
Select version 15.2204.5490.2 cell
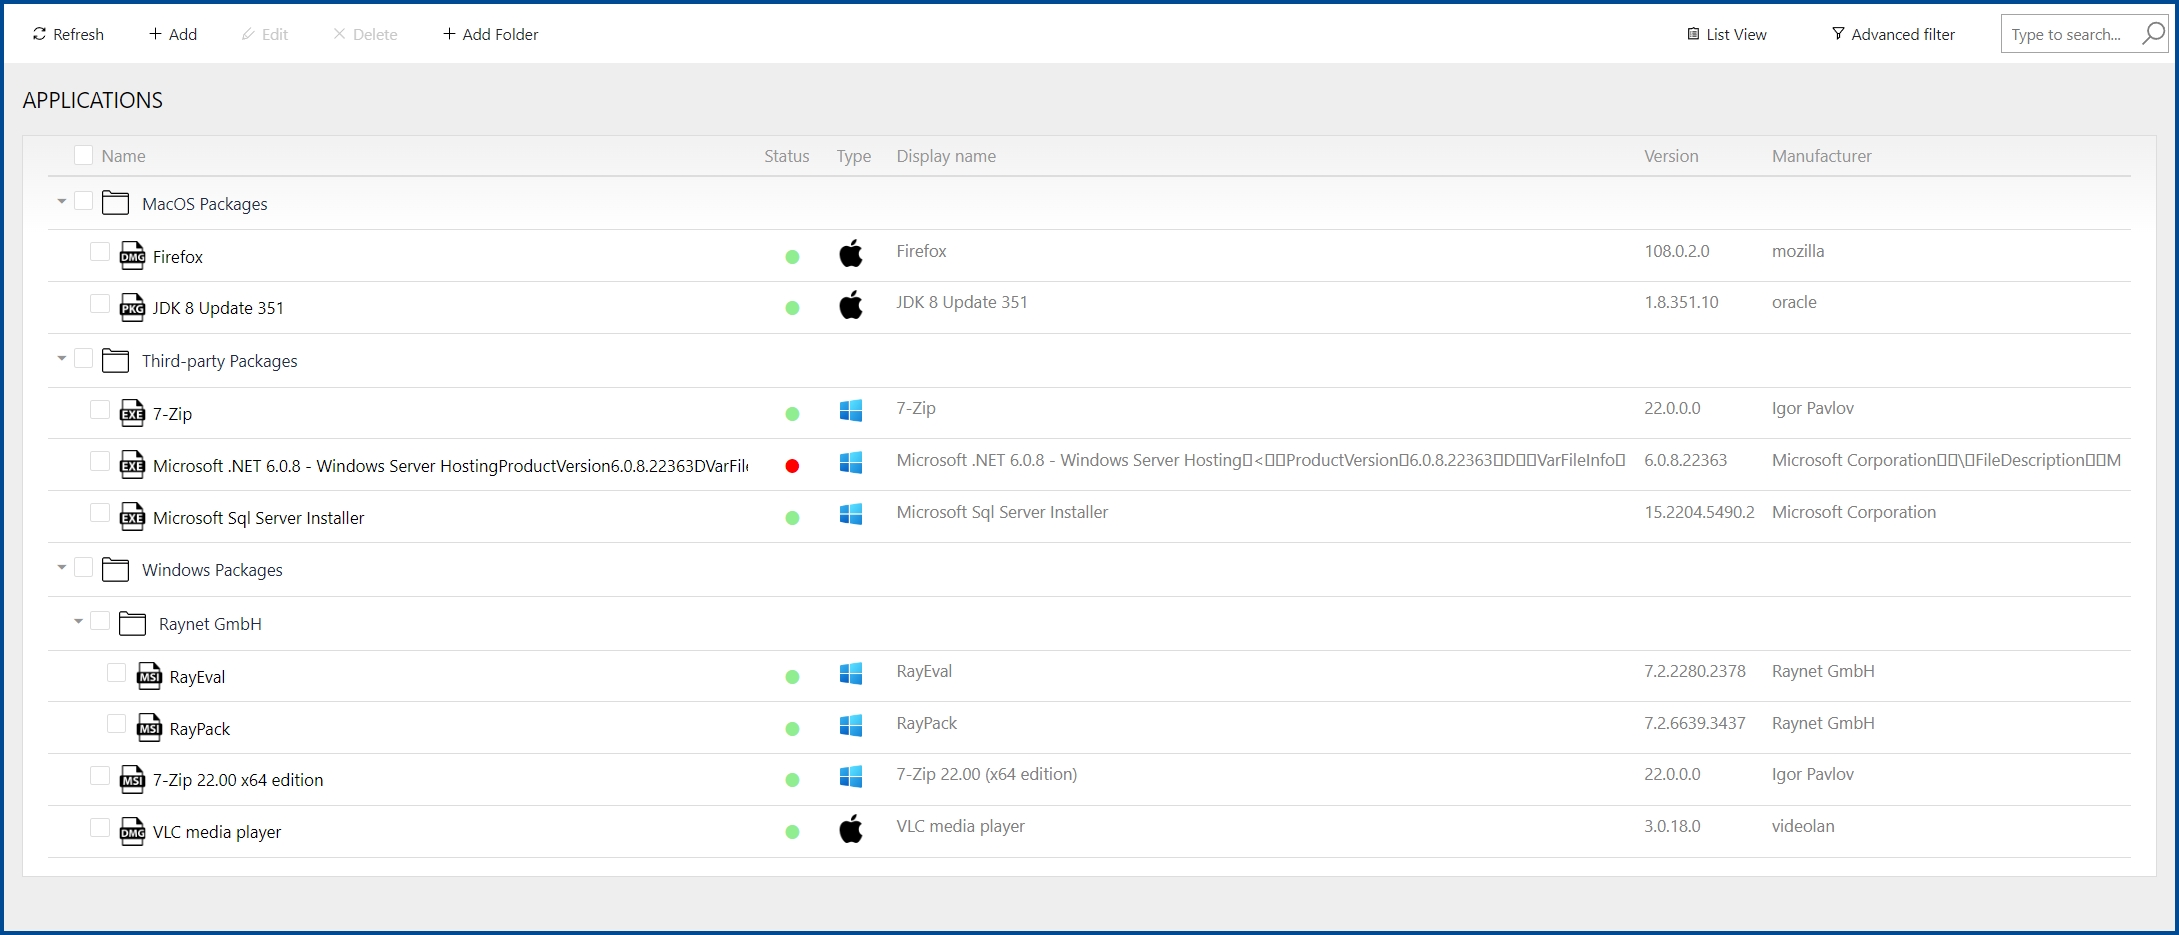click(x=1699, y=512)
